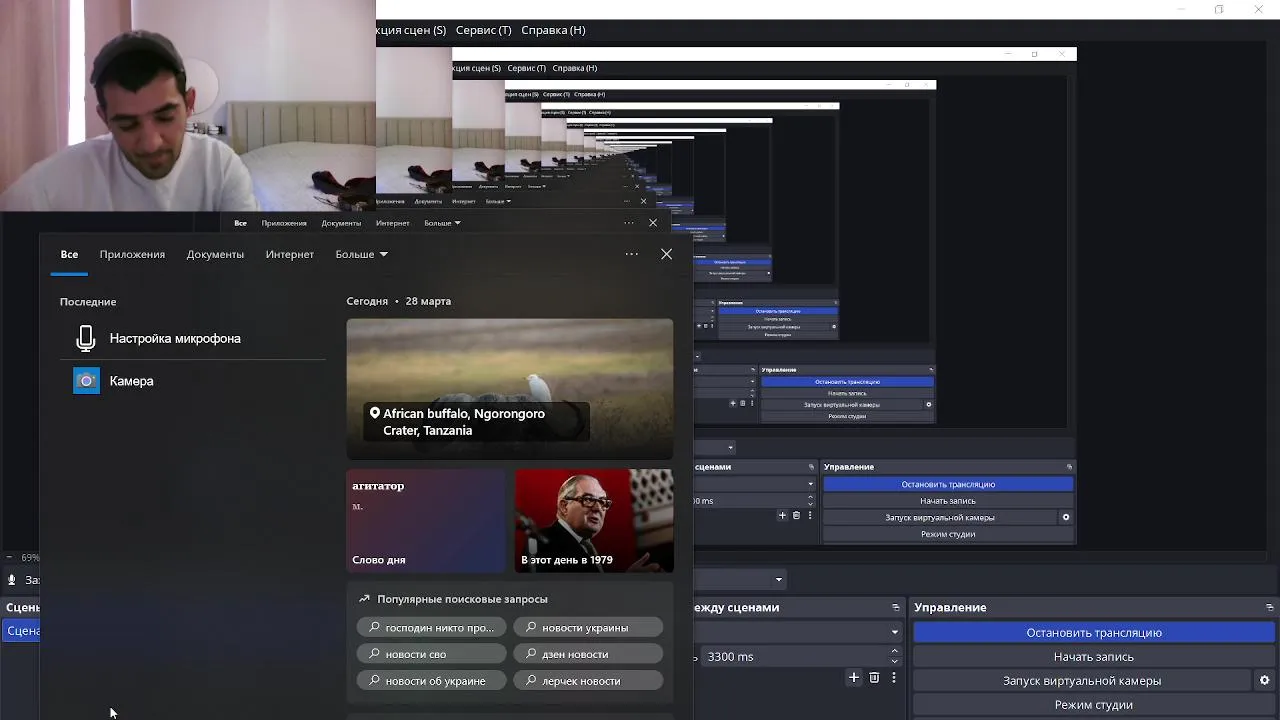1280x720 pixels.
Task: Click Остановить трансляцию in main Управление dock
Action: (x=1094, y=633)
